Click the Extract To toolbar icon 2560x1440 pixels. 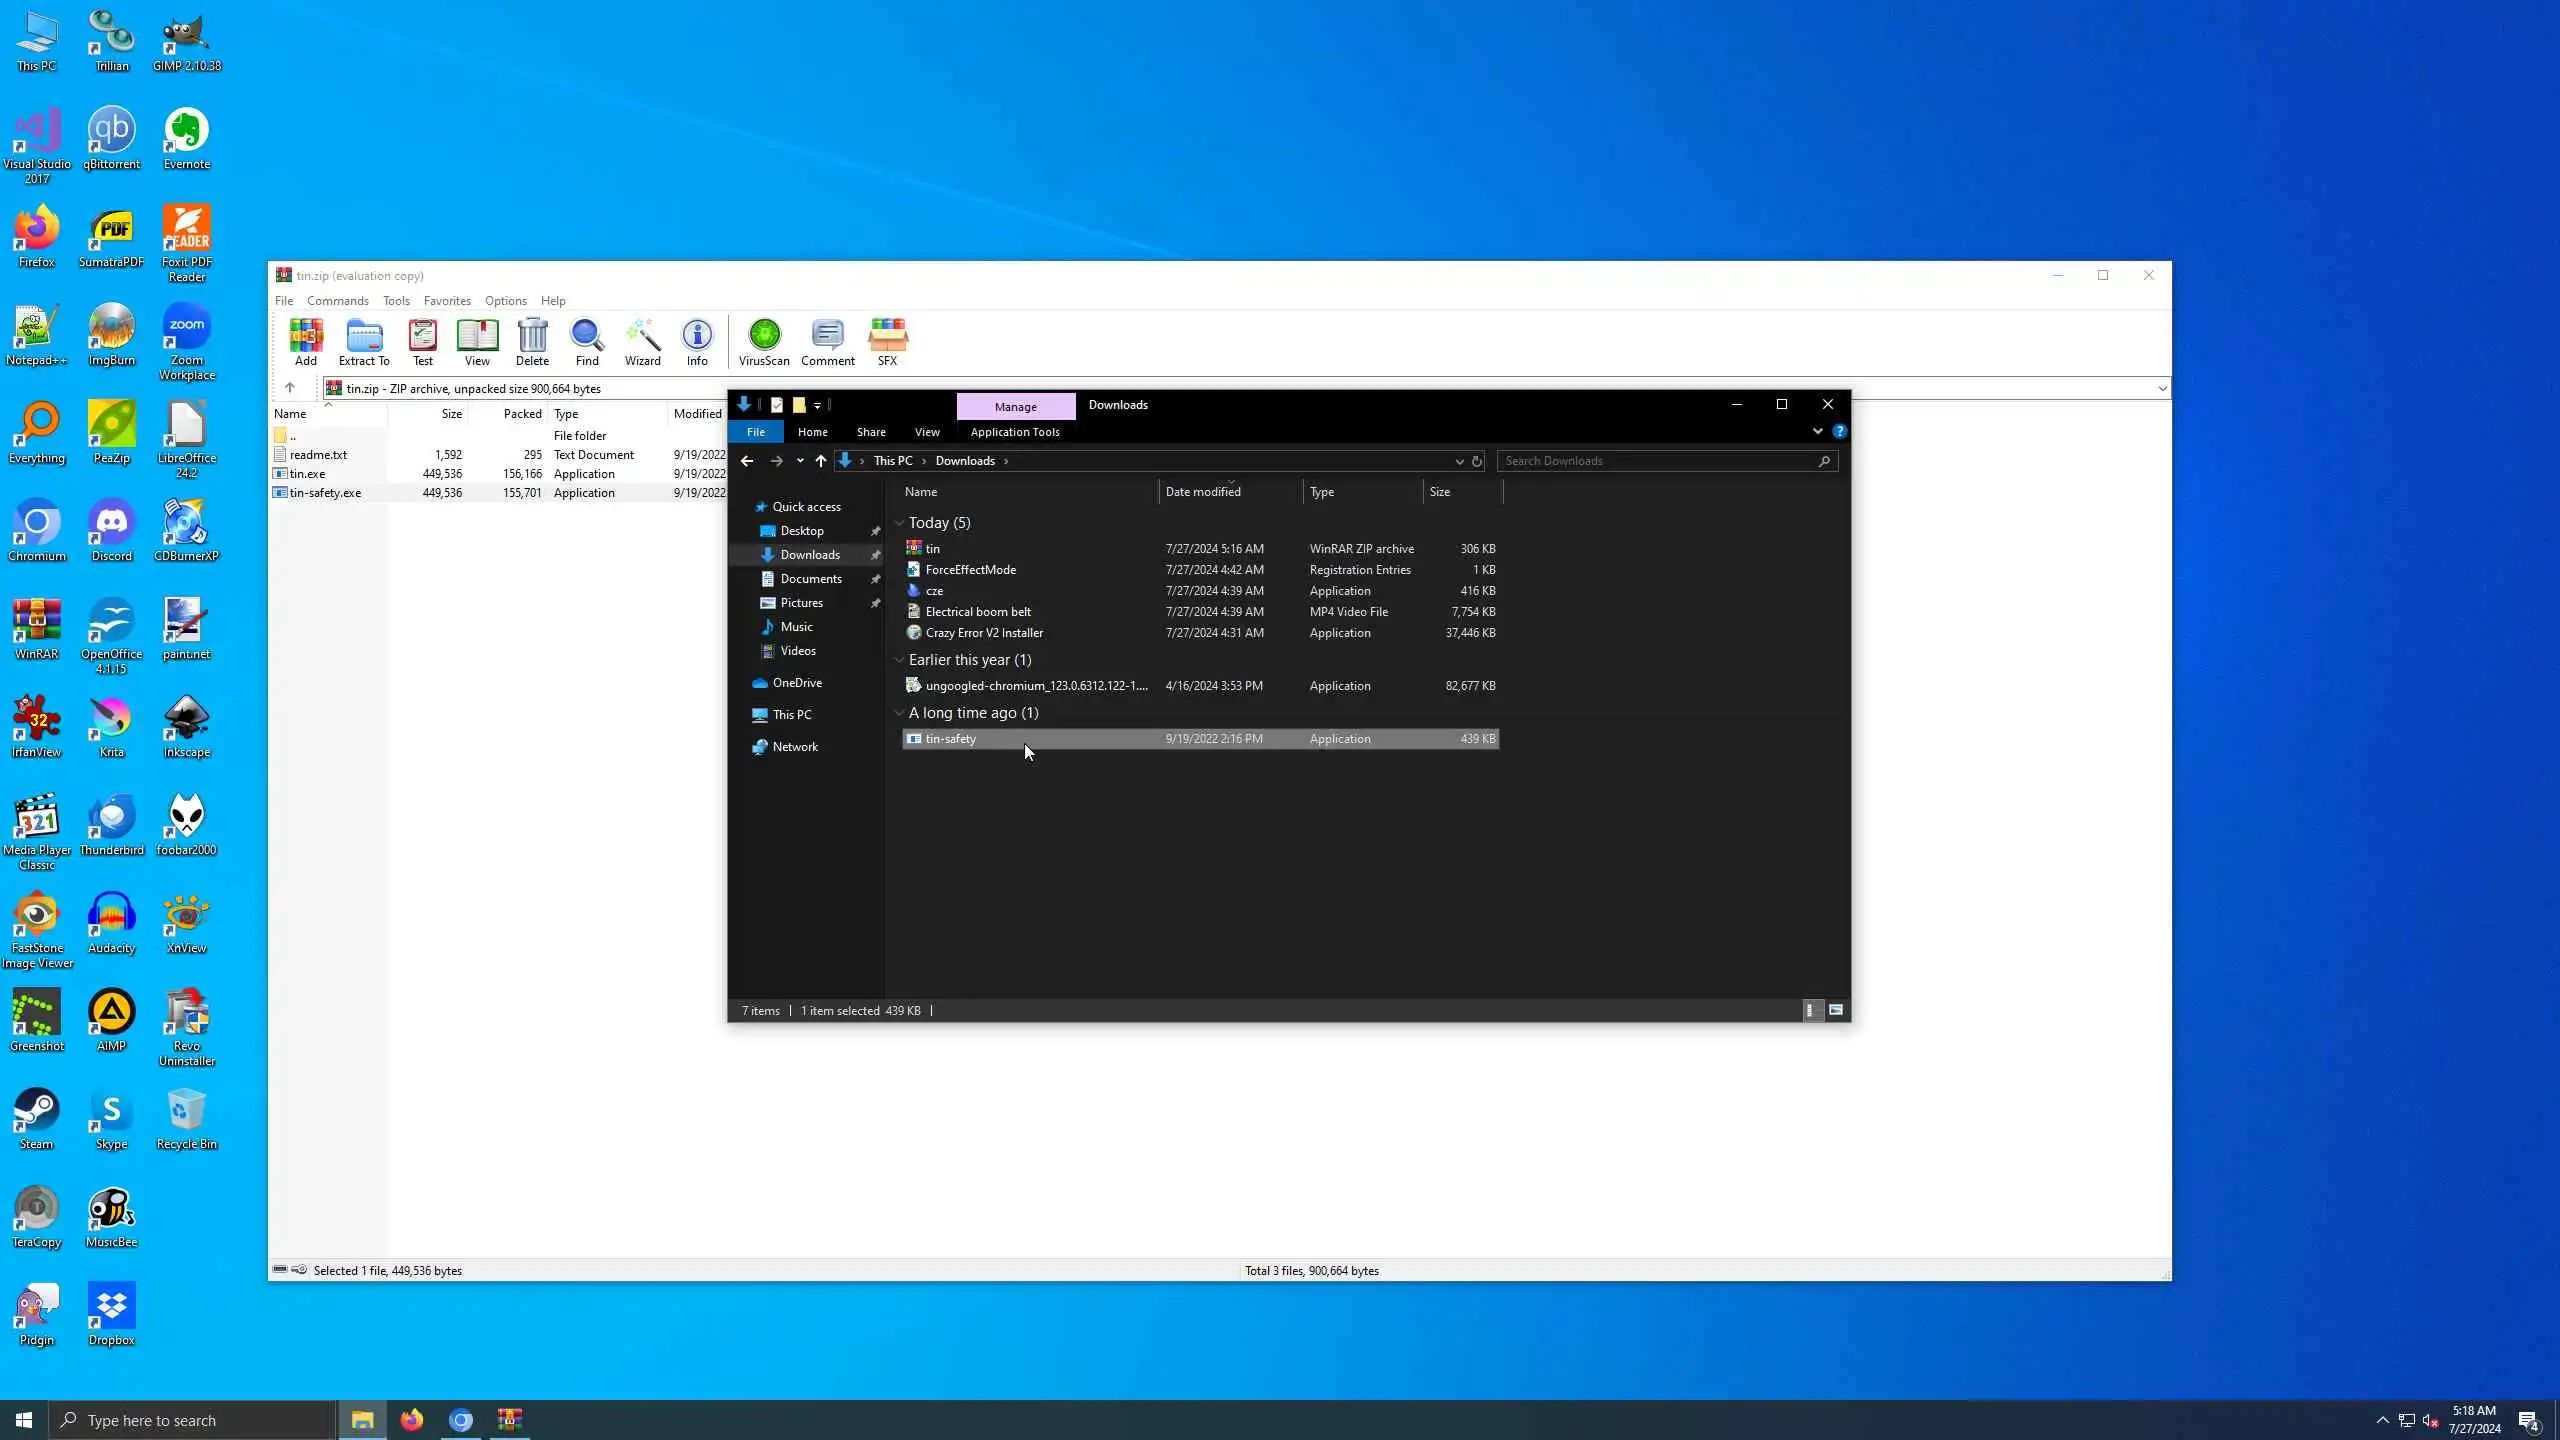[364, 342]
